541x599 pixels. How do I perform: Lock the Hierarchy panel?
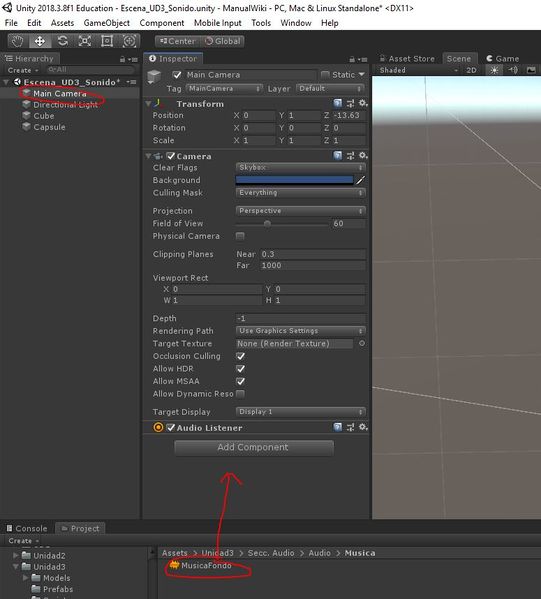point(122,59)
